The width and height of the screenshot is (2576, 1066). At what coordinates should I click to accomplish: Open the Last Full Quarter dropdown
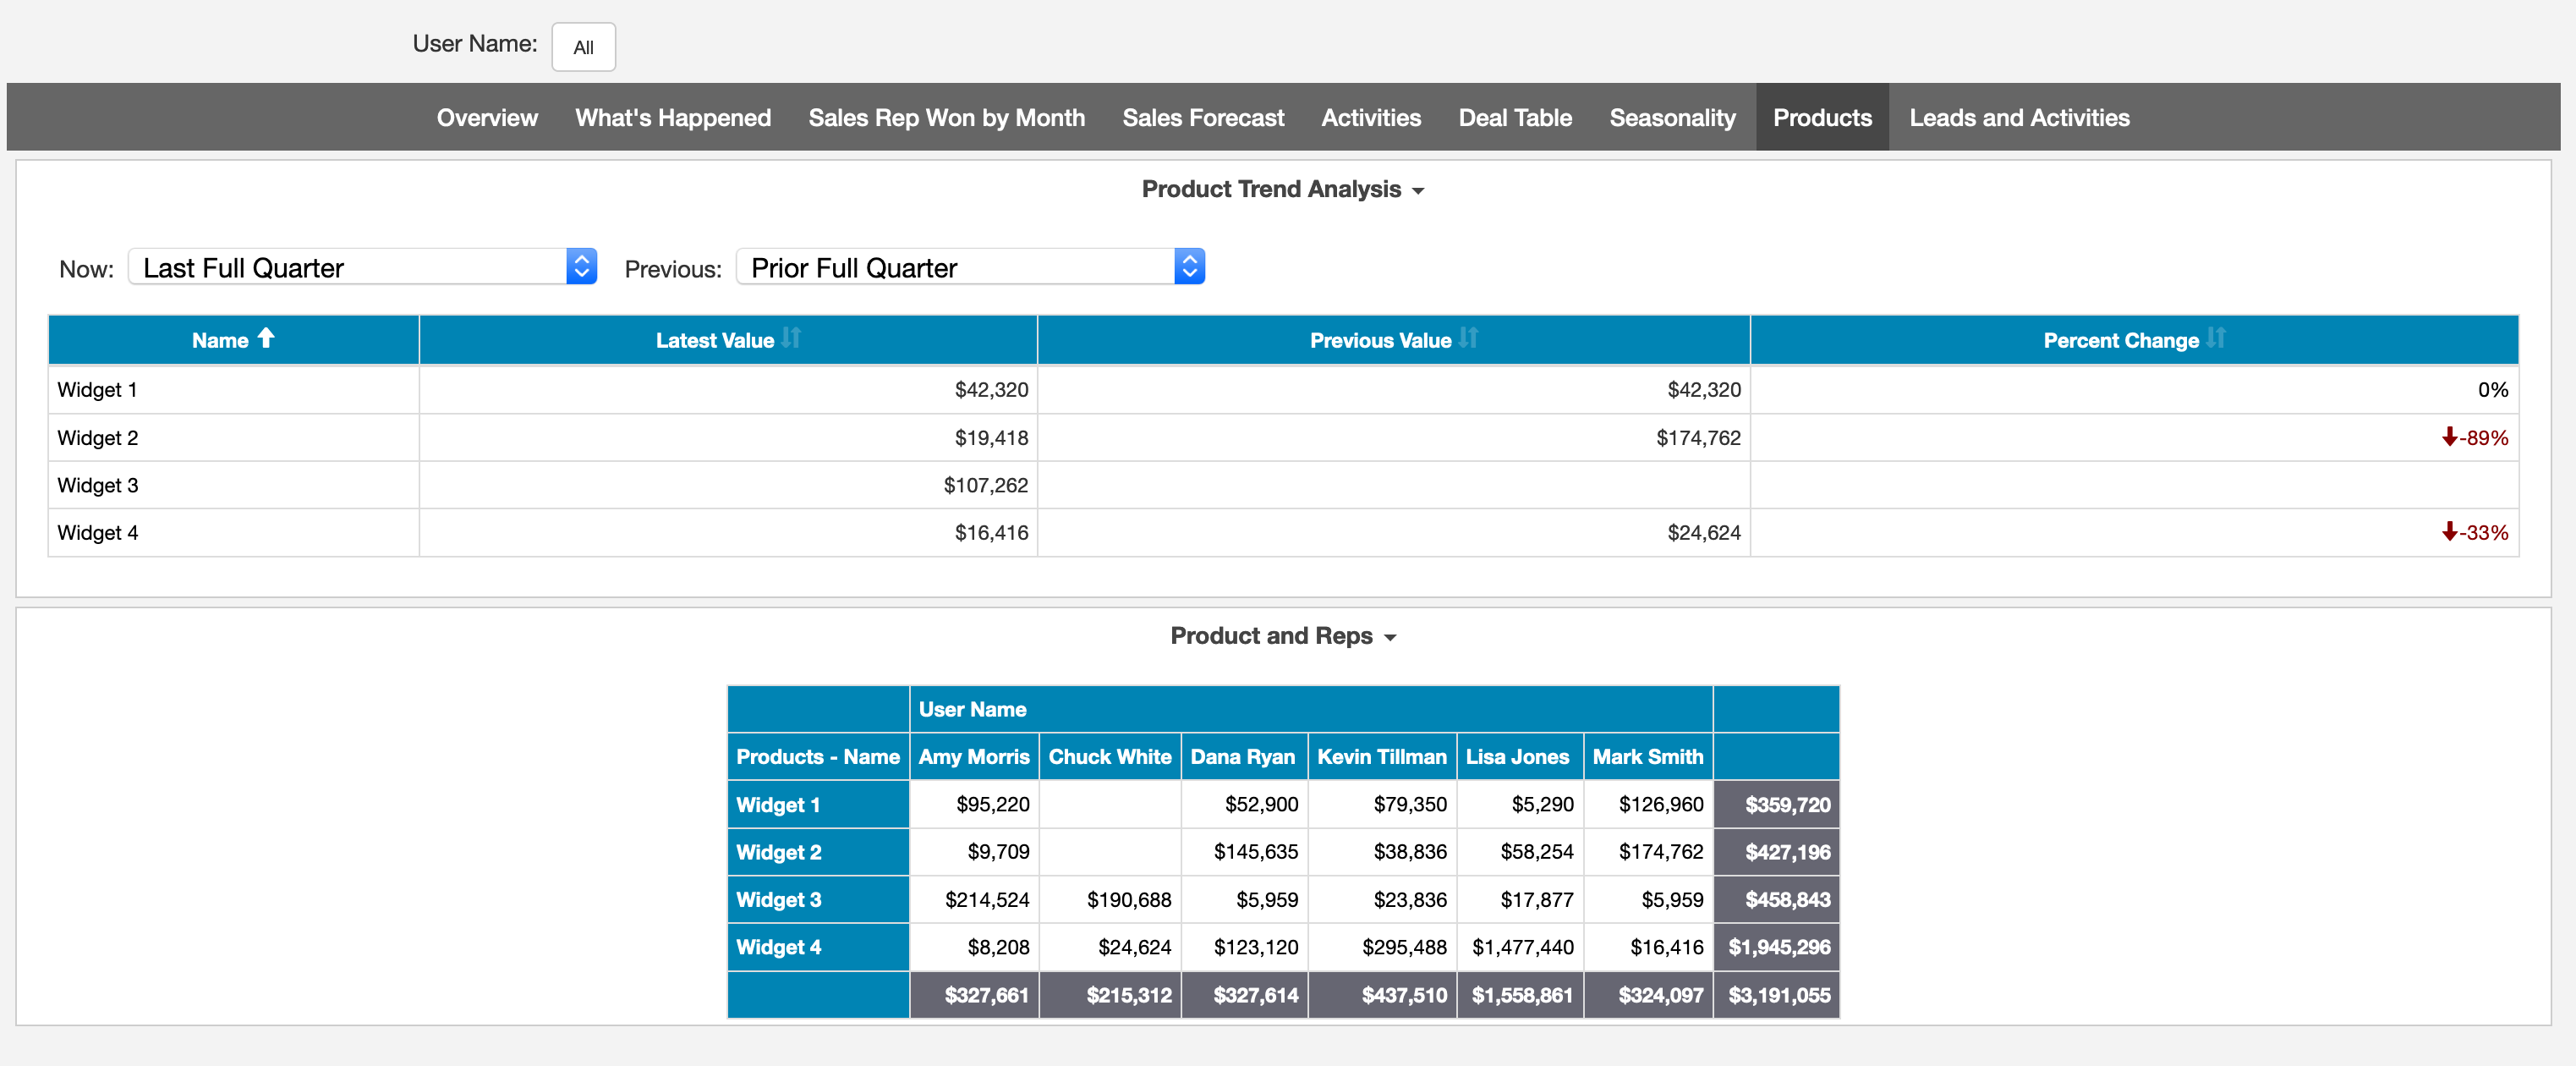pos(350,266)
